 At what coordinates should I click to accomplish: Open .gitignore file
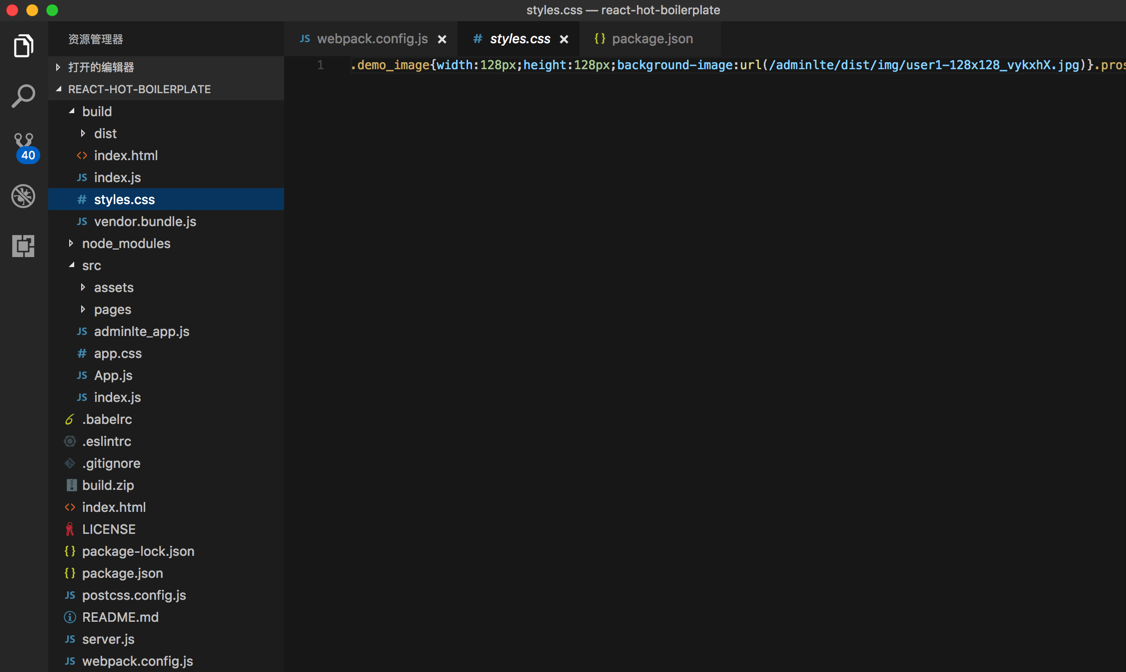click(x=166, y=463)
